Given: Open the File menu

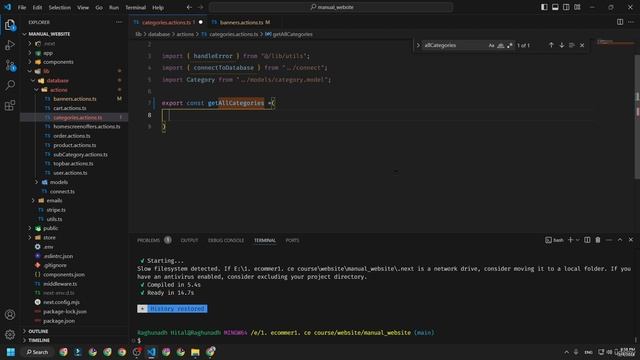Looking at the screenshot, I should (x=22, y=7).
